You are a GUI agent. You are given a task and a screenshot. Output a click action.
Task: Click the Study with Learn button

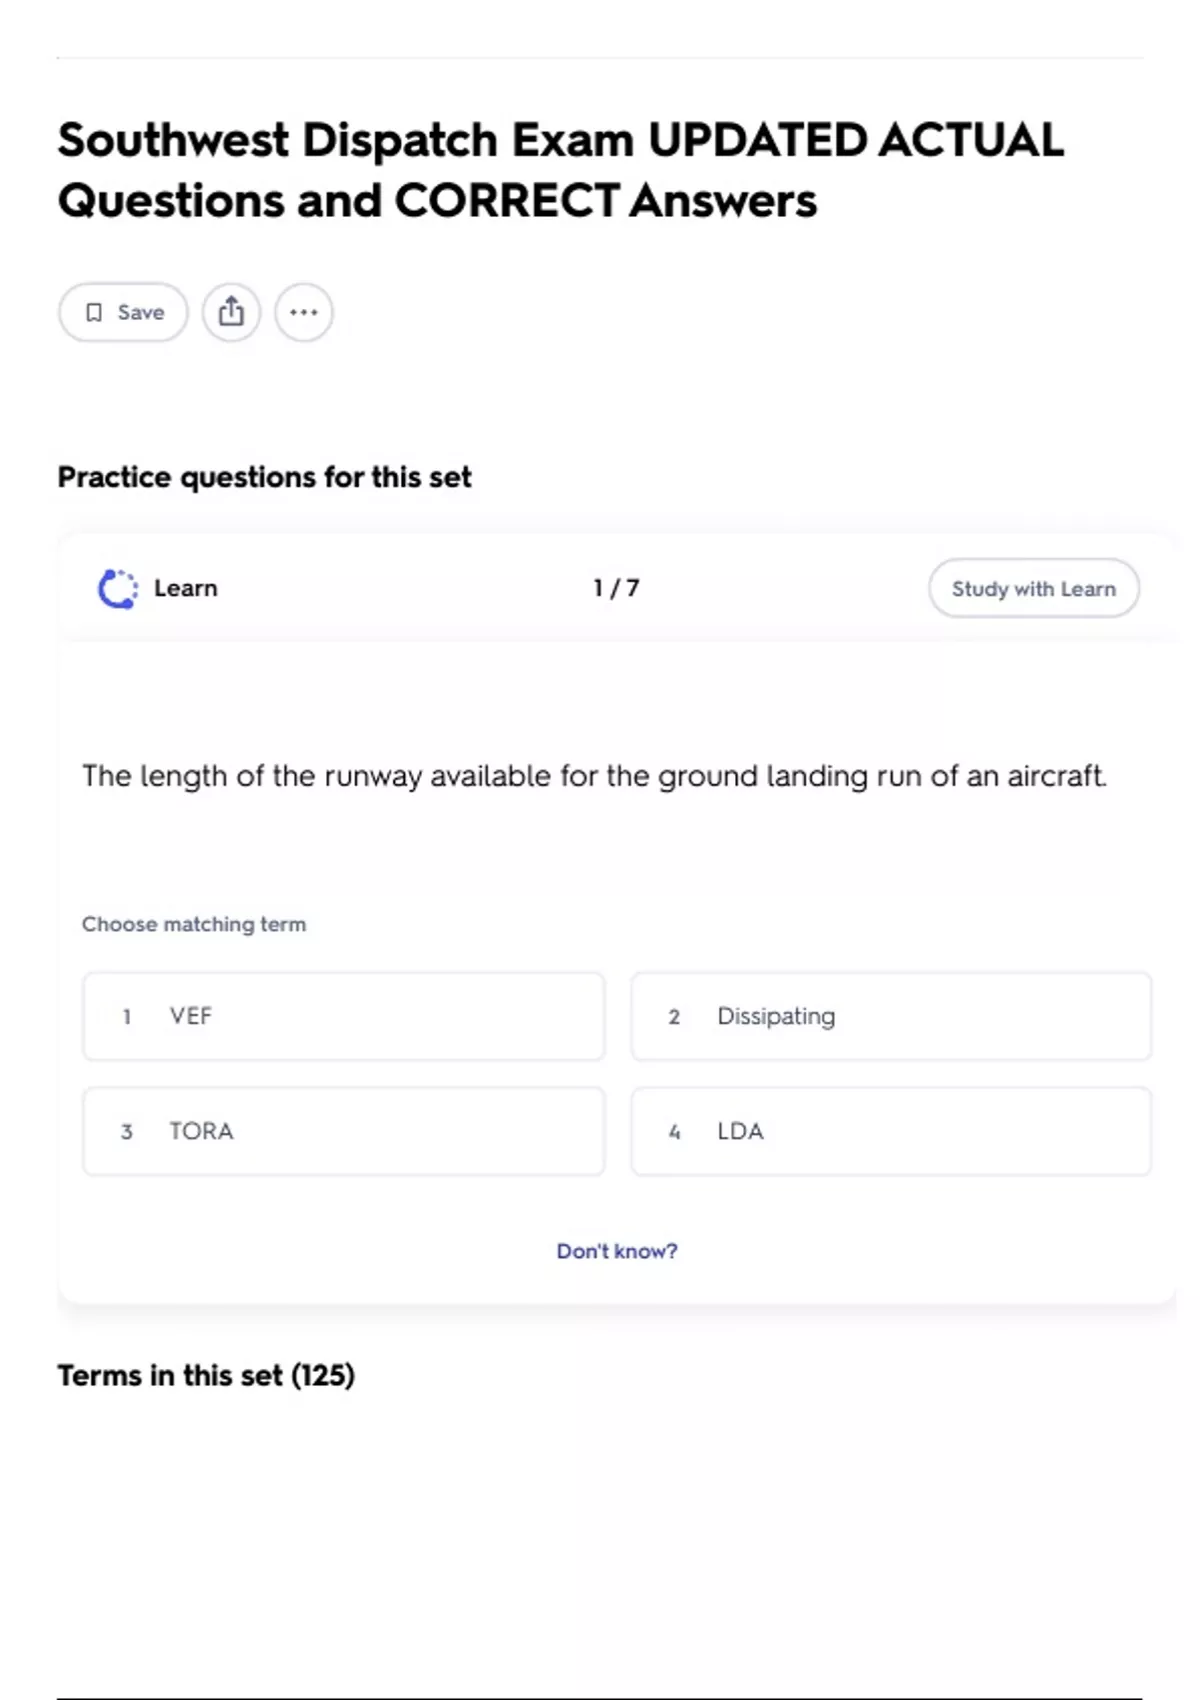pyautogui.click(x=1033, y=588)
